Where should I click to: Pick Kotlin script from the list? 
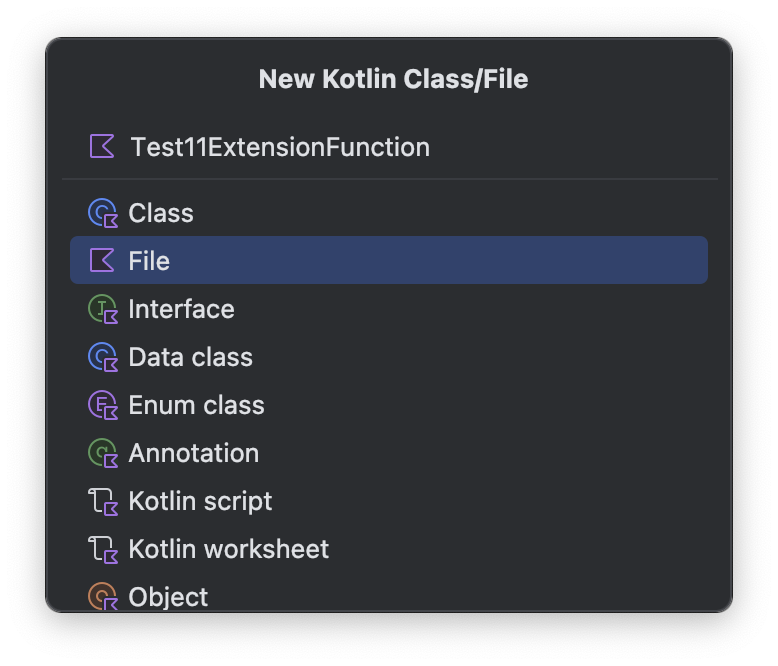coord(200,501)
